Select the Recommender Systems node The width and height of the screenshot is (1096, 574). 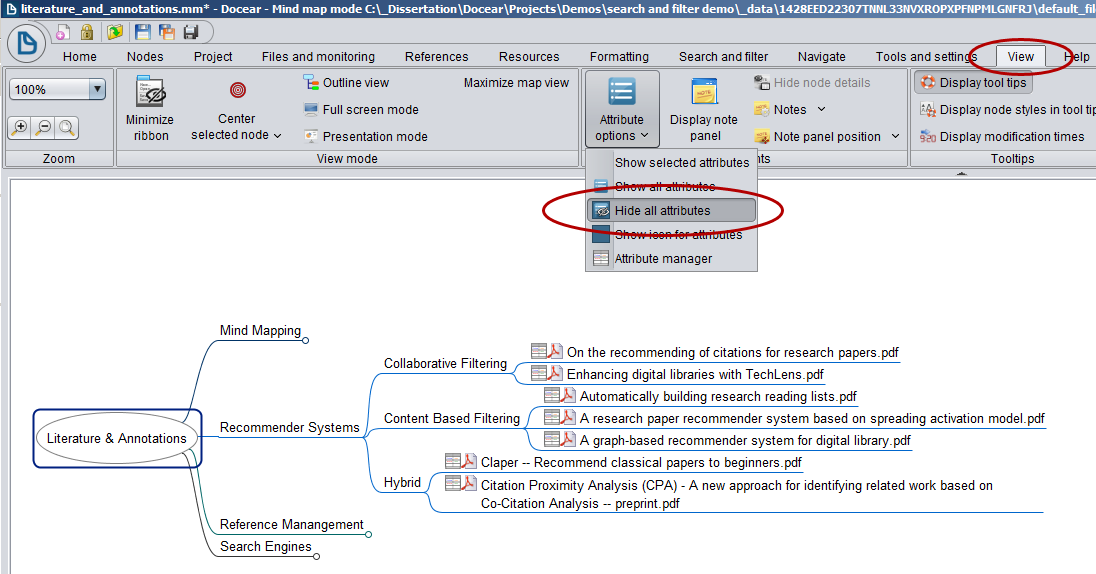(x=289, y=427)
